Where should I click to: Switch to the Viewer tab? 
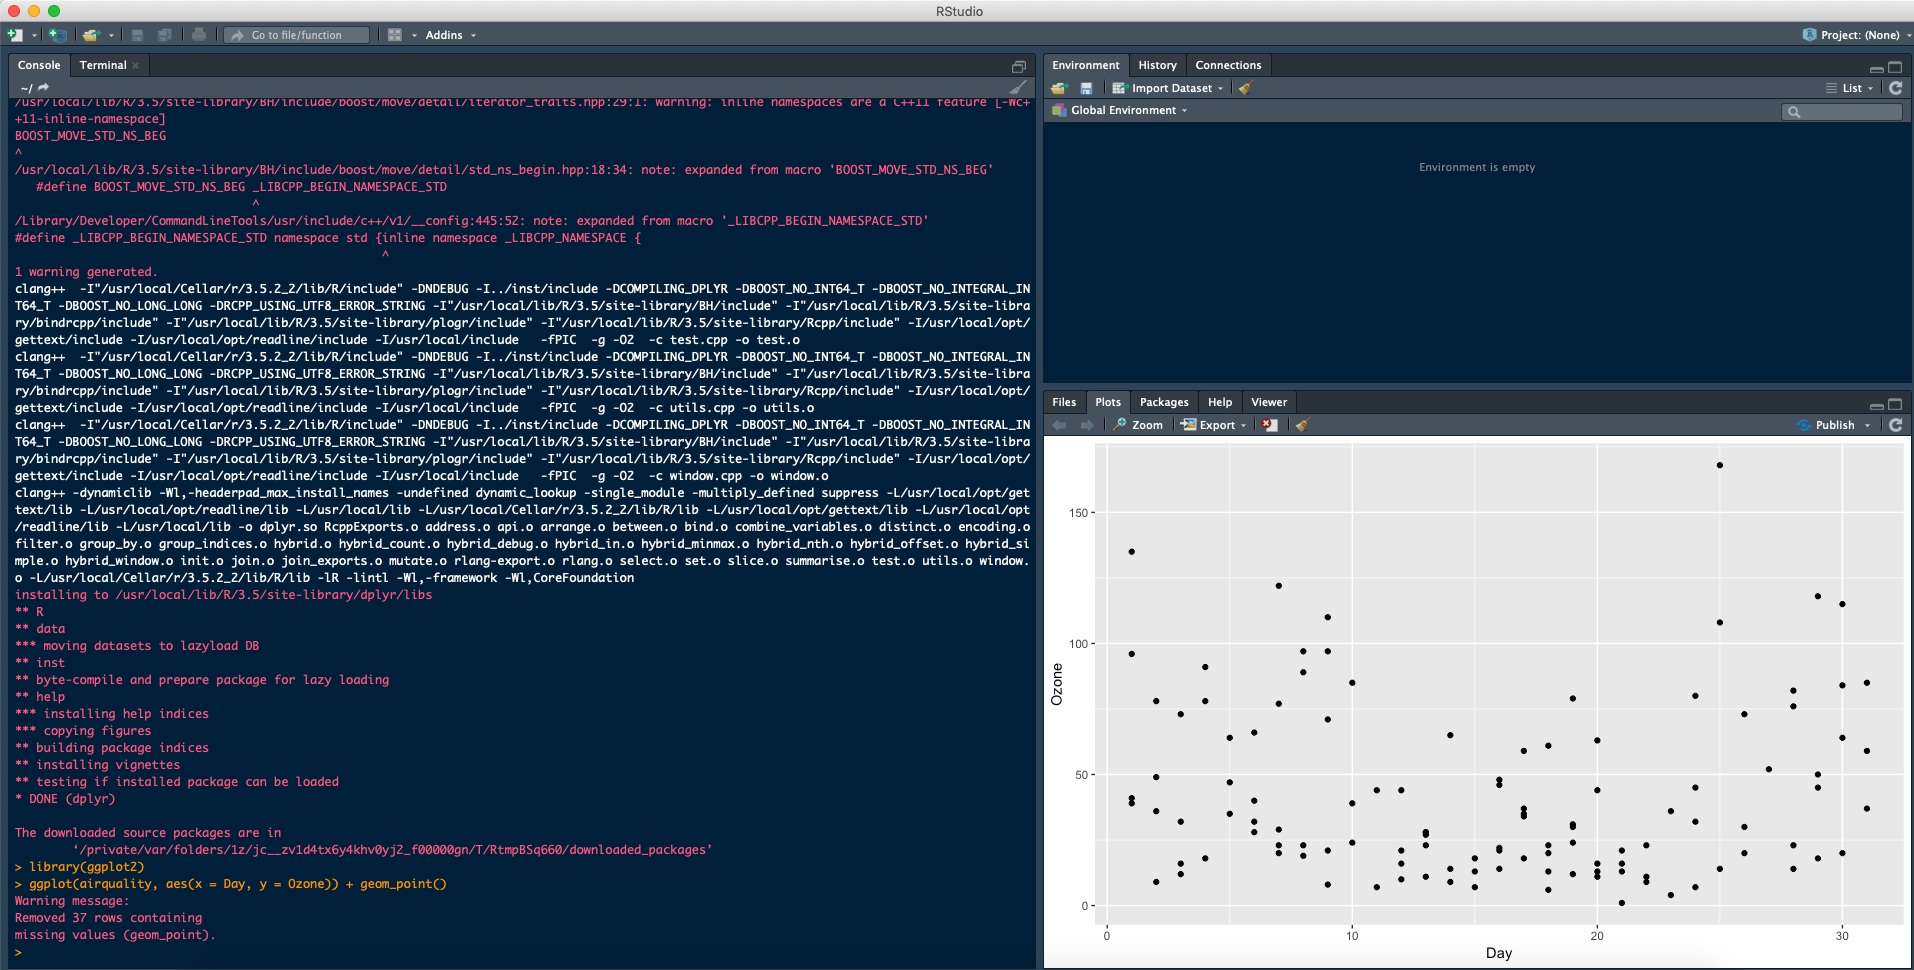[x=1268, y=402]
